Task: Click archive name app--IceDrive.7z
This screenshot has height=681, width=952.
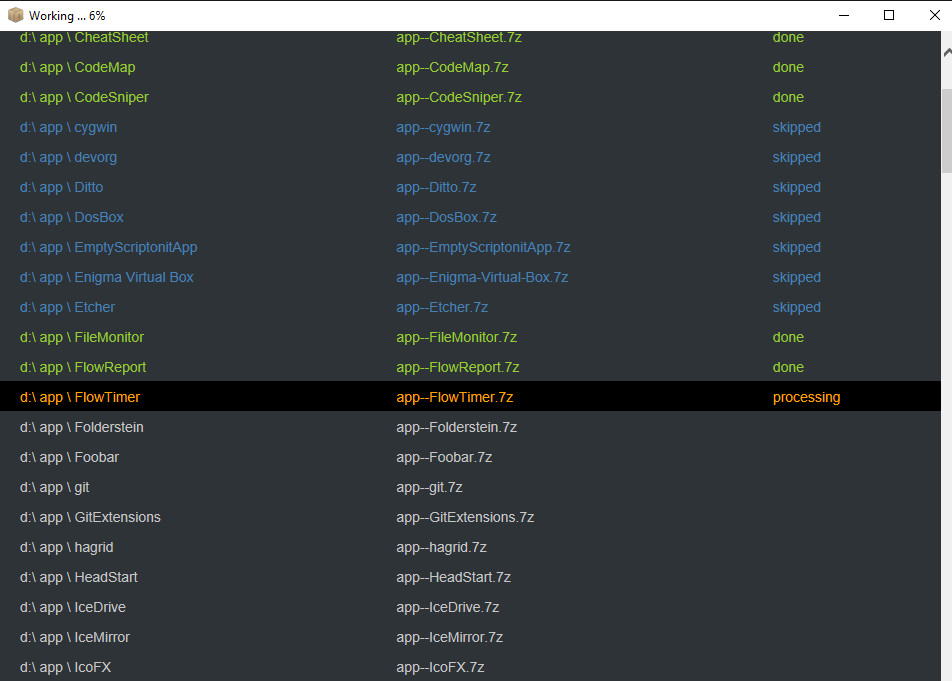Action: click(447, 608)
